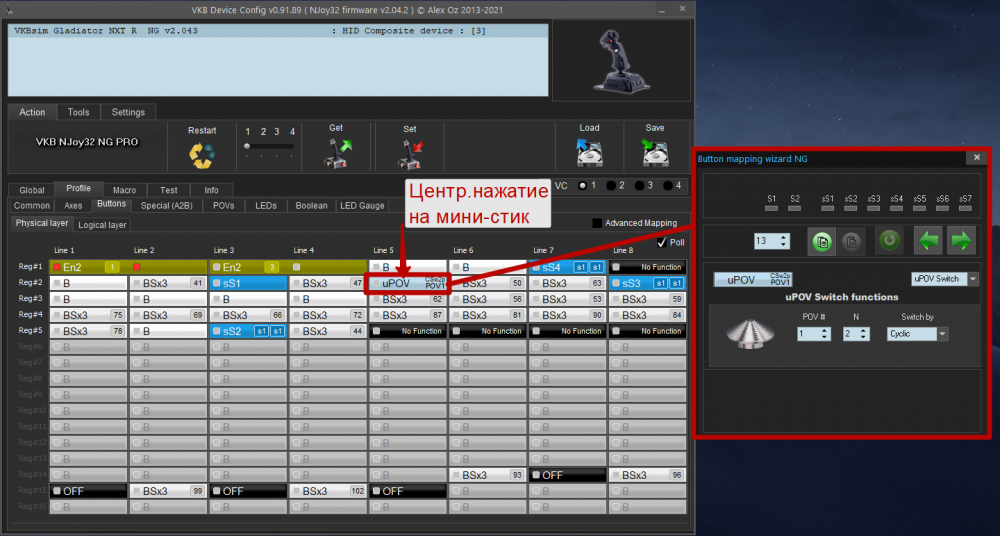Open the Tools tab

78,112
